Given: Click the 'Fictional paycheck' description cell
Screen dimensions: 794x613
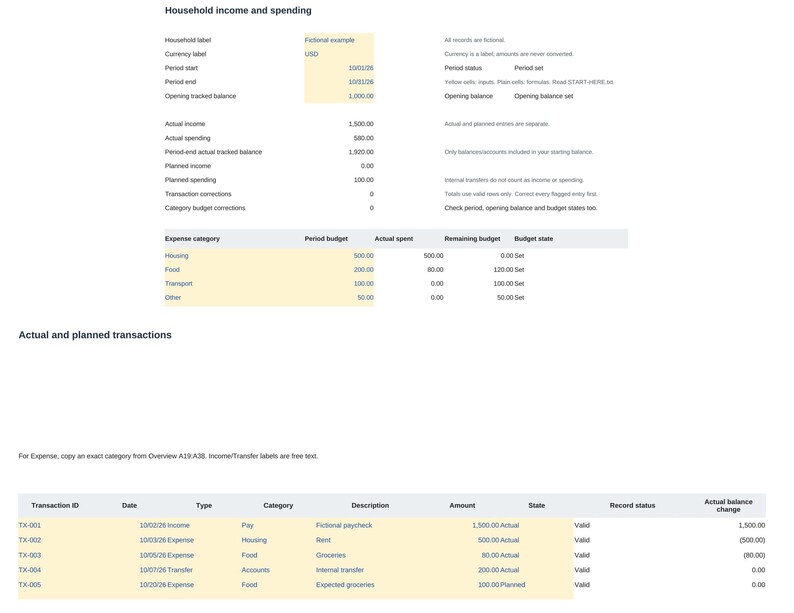Looking at the screenshot, I should point(344,525).
